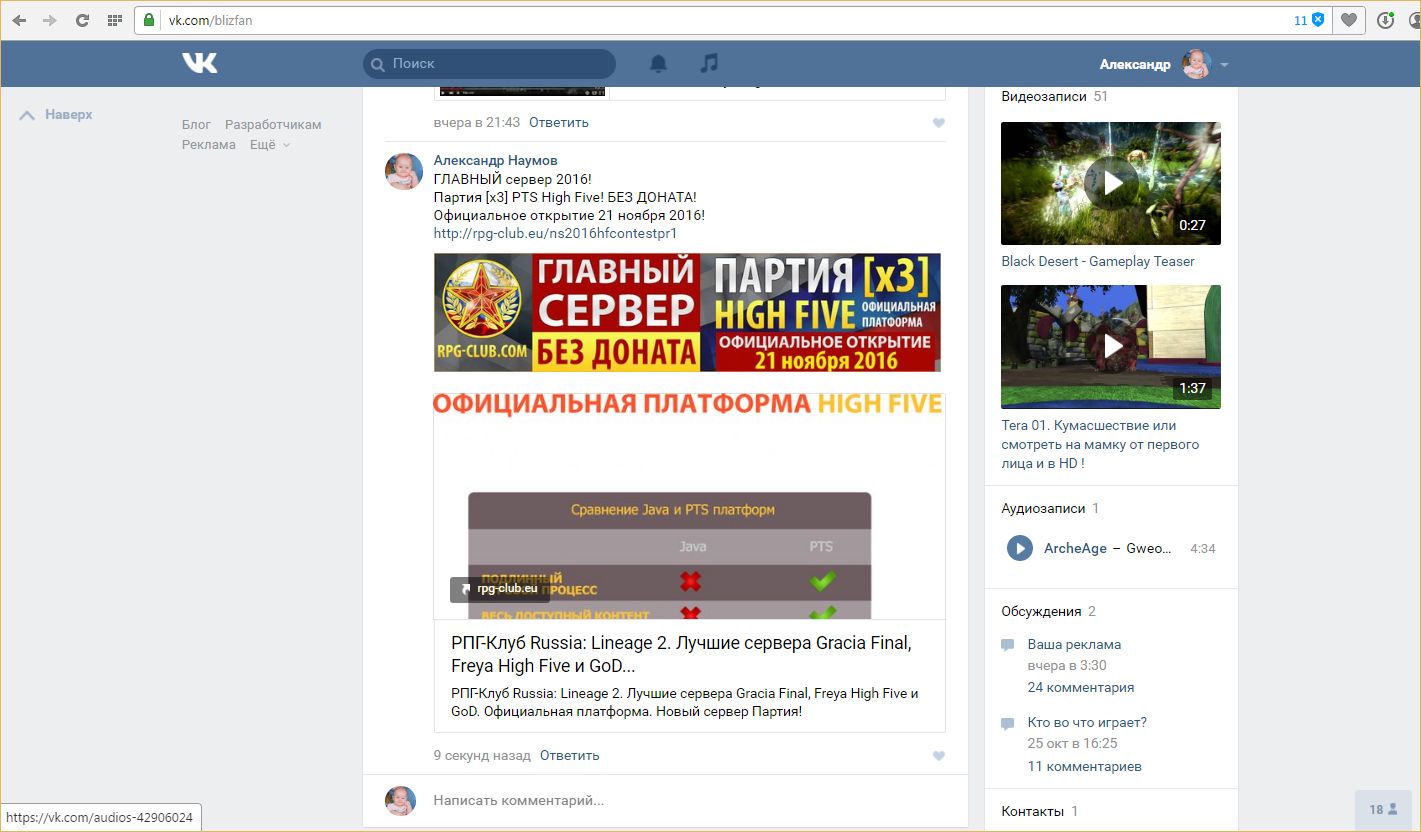The image size is (1421, 832).
Task: Click browser forward arrow
Action: 50,20
